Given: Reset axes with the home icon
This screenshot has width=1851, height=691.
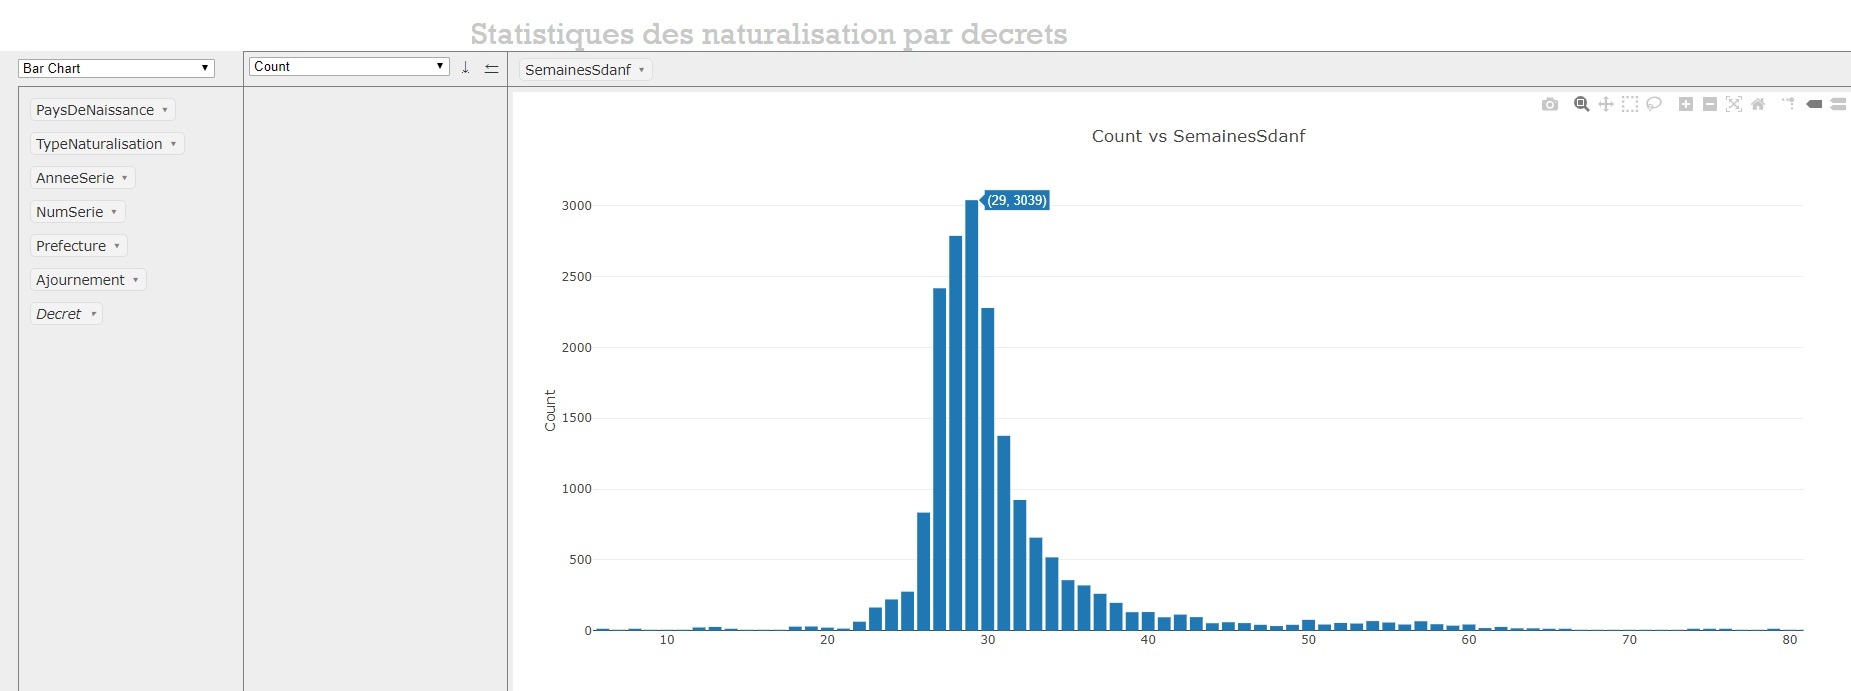Looking at the screenshot, I should [x=1758, y=104].
